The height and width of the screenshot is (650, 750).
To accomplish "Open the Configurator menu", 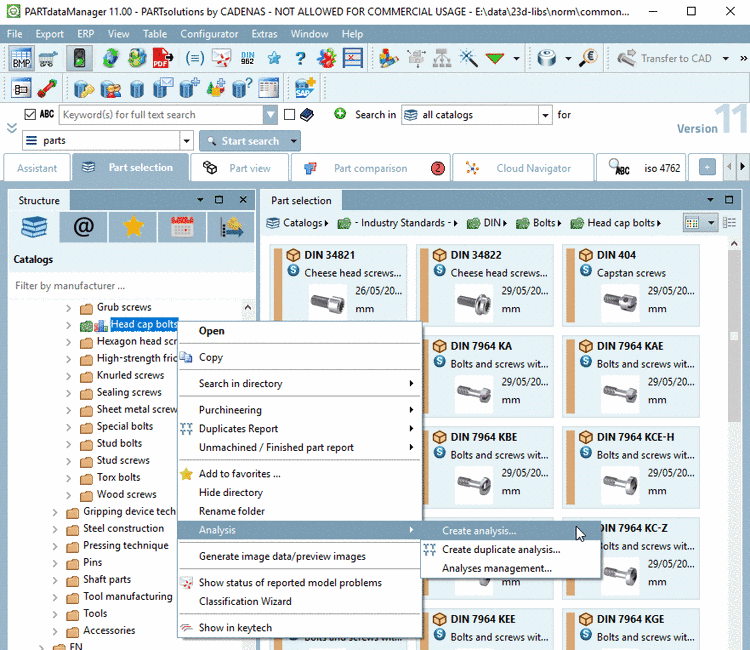I will pos(209,34).
